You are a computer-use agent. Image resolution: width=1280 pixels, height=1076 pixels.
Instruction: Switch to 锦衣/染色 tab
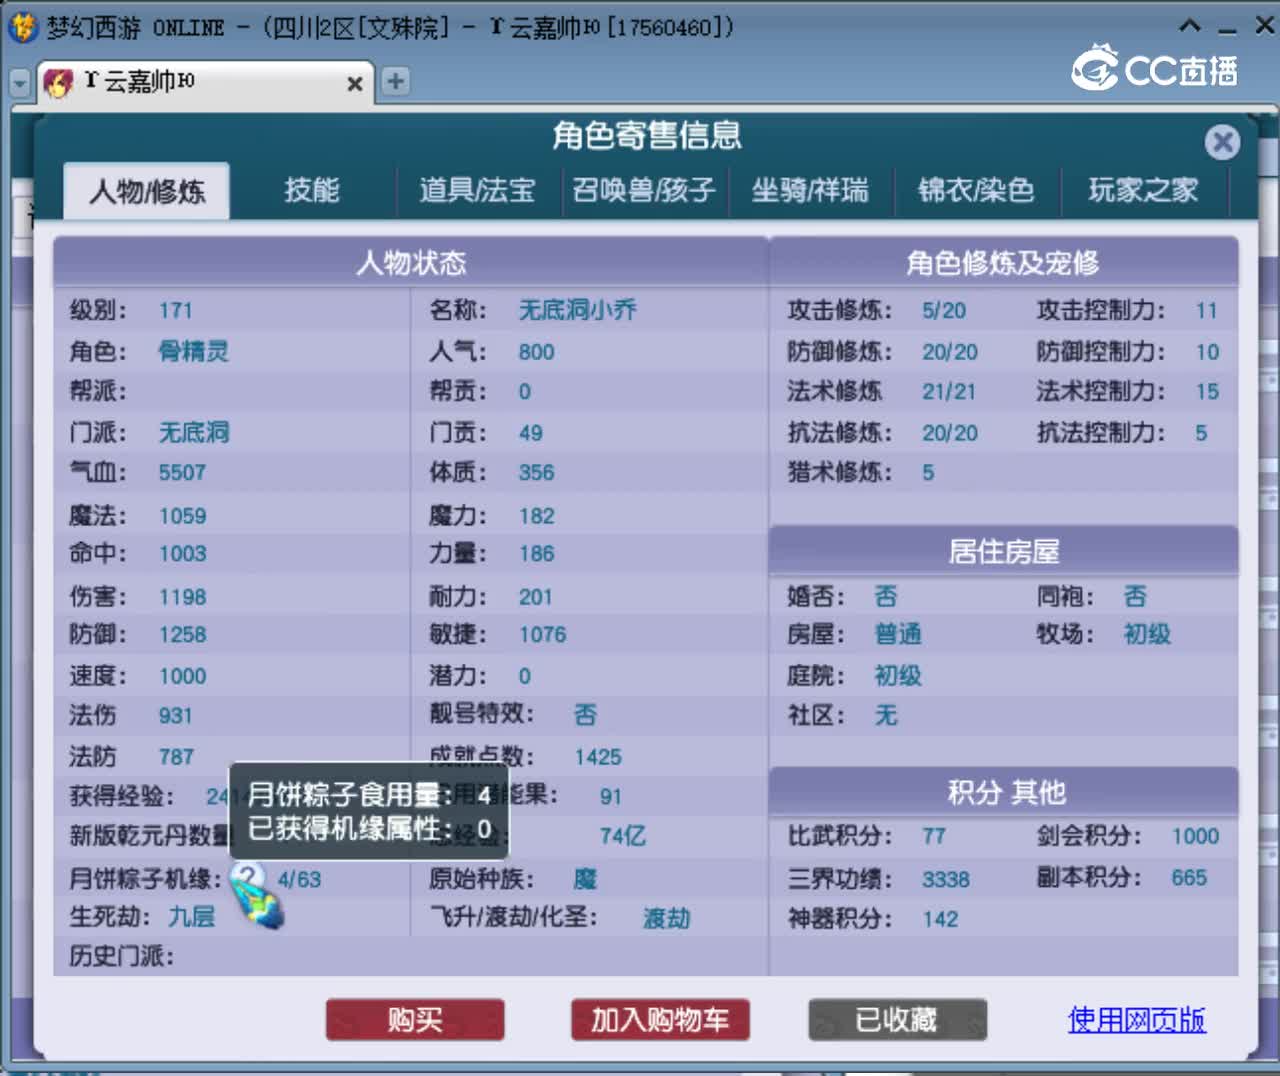976,190
